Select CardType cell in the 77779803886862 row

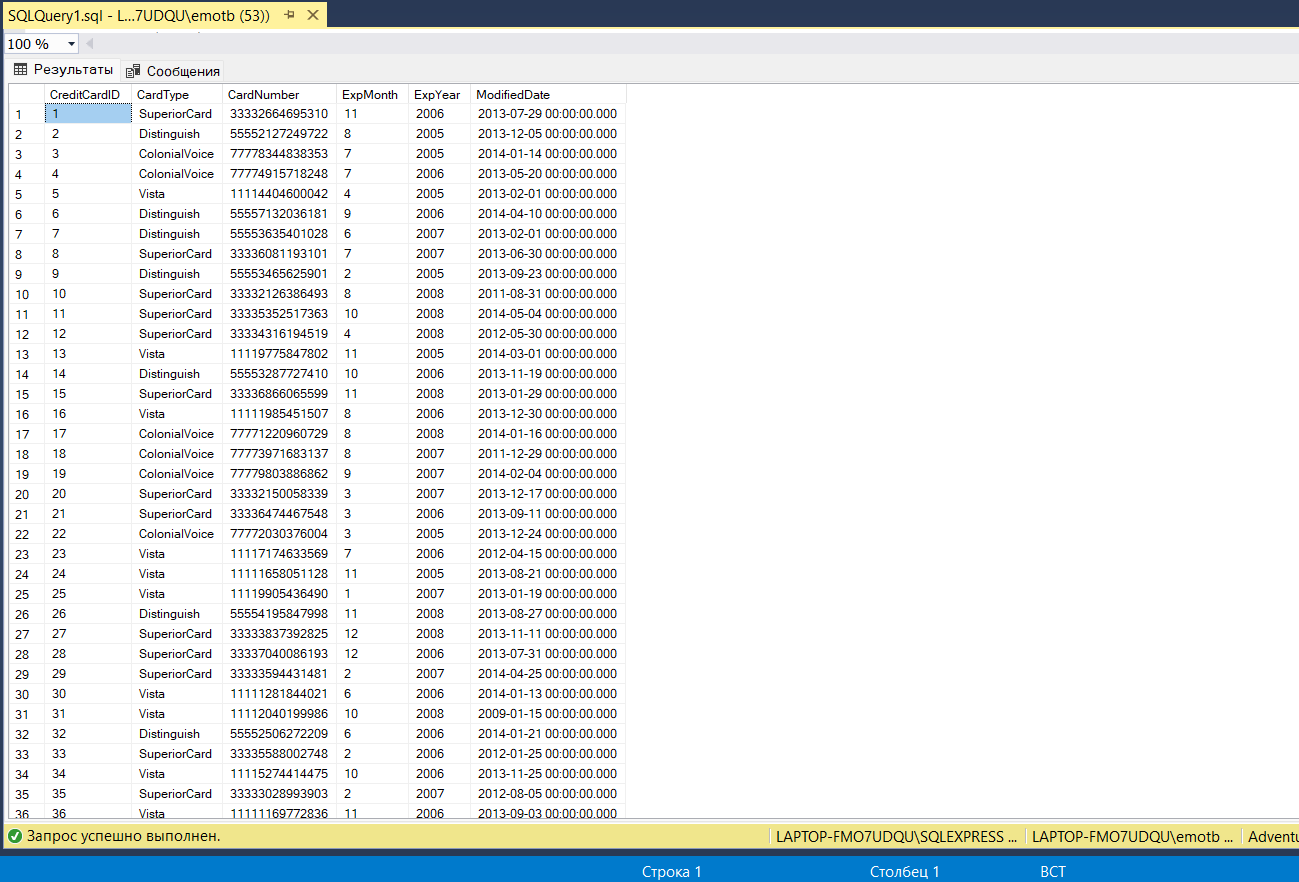tap(177, 474)
